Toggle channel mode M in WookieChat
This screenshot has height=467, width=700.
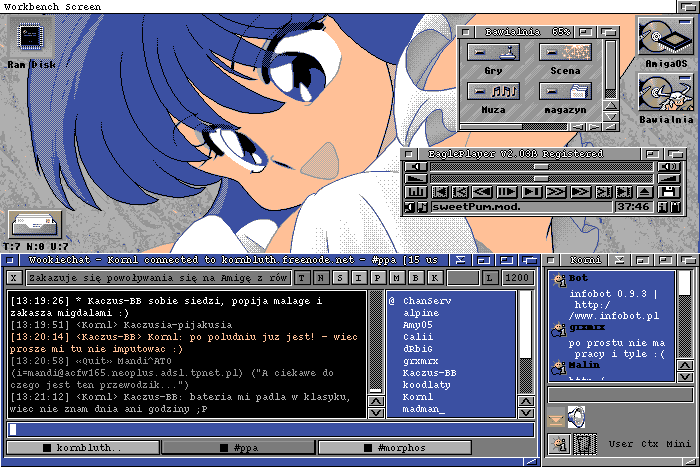tap(396, 278)
